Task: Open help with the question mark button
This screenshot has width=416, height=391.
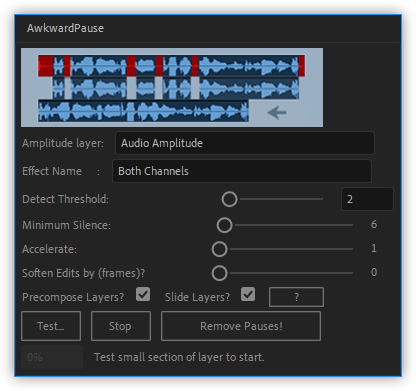Action: (296, 297)
